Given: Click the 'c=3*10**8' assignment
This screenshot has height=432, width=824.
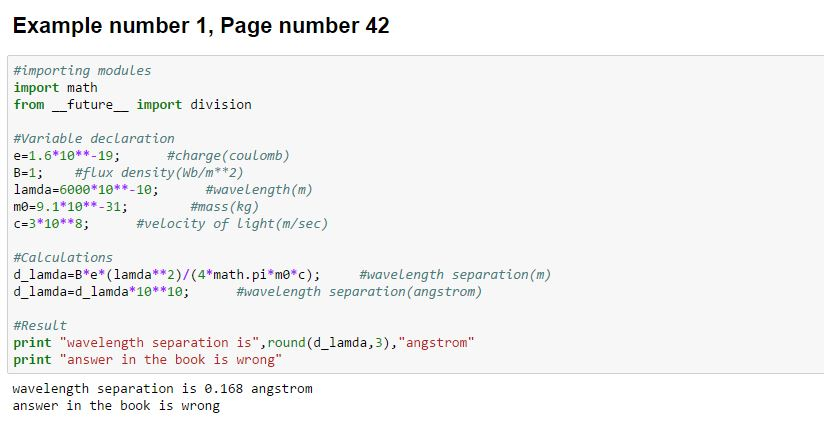Looking at the screenshot, I should click(x=52, y=223).
